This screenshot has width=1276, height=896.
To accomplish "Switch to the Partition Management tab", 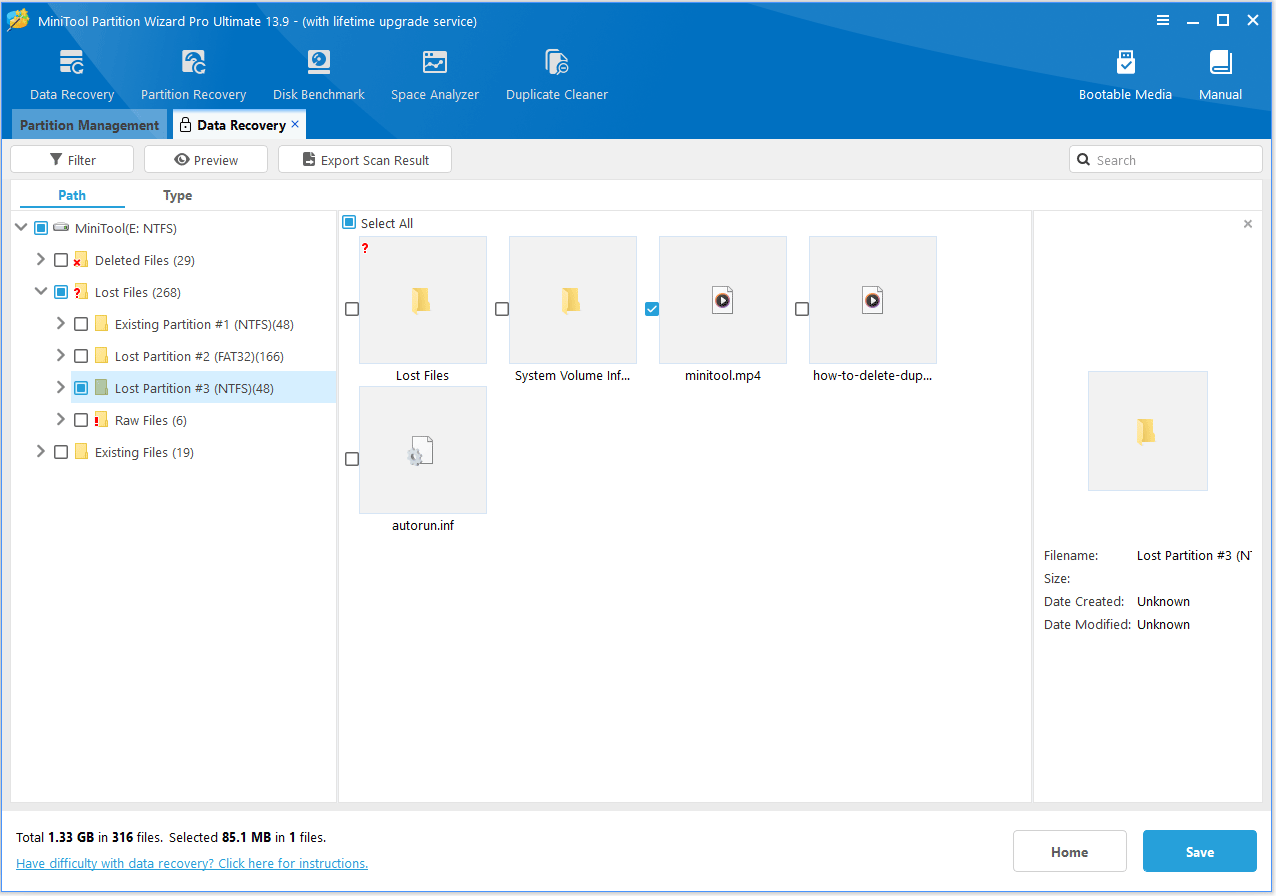I will (89, 125).
